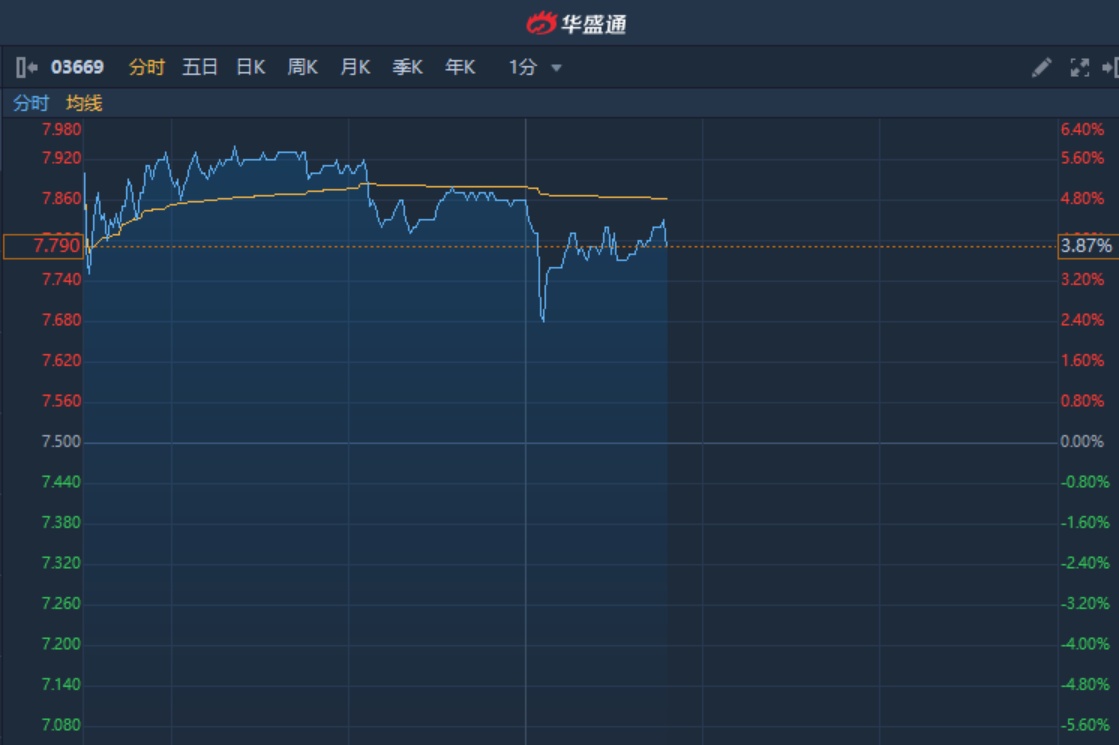Open the 月K monthly chart tab
The height and width of the screenshot is (745, 1119).
pyautogui.click(x=355, y=68)
